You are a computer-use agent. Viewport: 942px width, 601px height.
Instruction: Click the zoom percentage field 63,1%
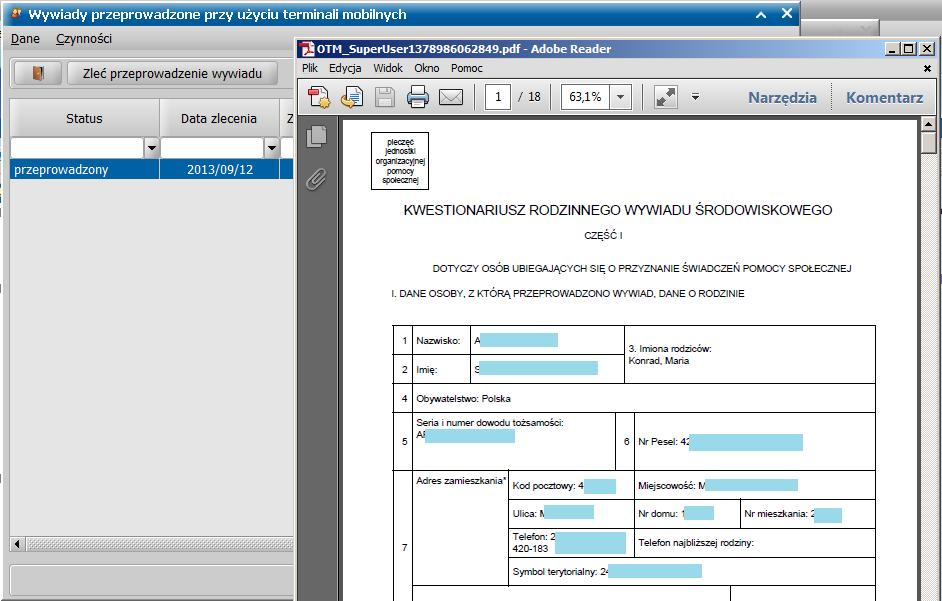585,97
